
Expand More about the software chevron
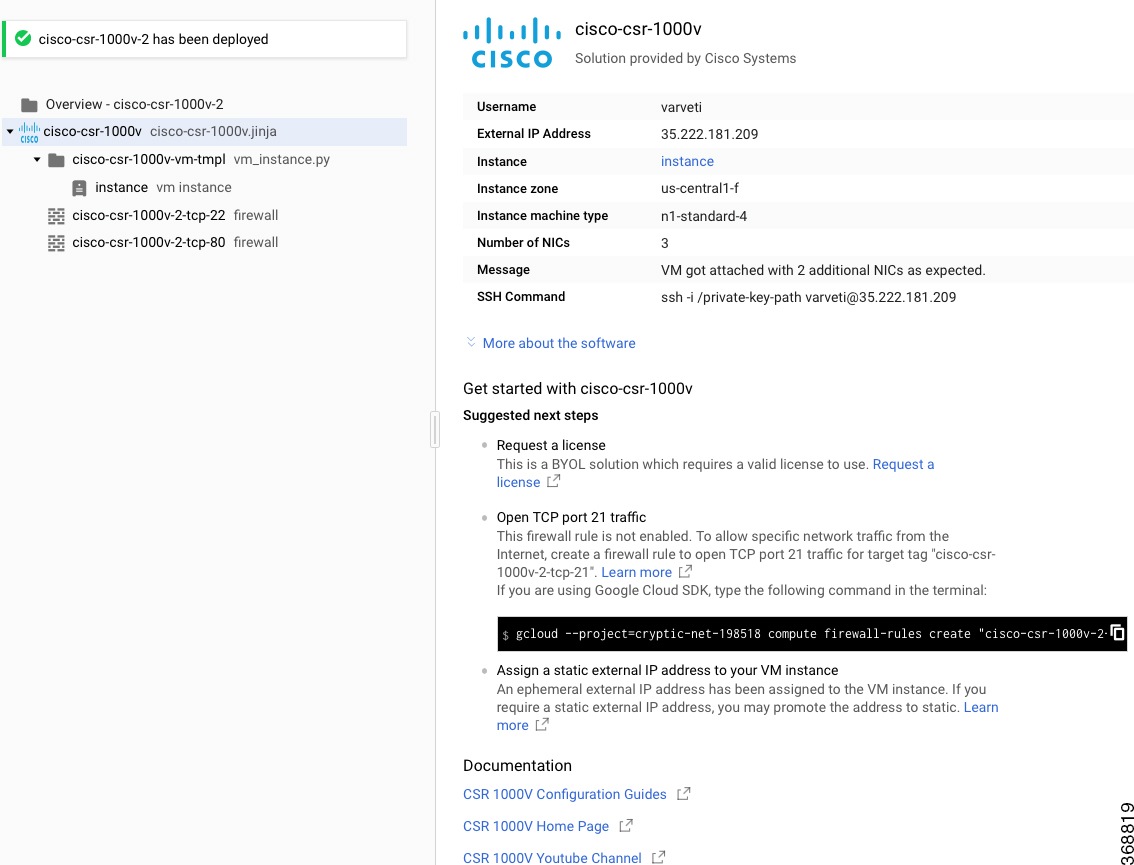tap(471, 342)
